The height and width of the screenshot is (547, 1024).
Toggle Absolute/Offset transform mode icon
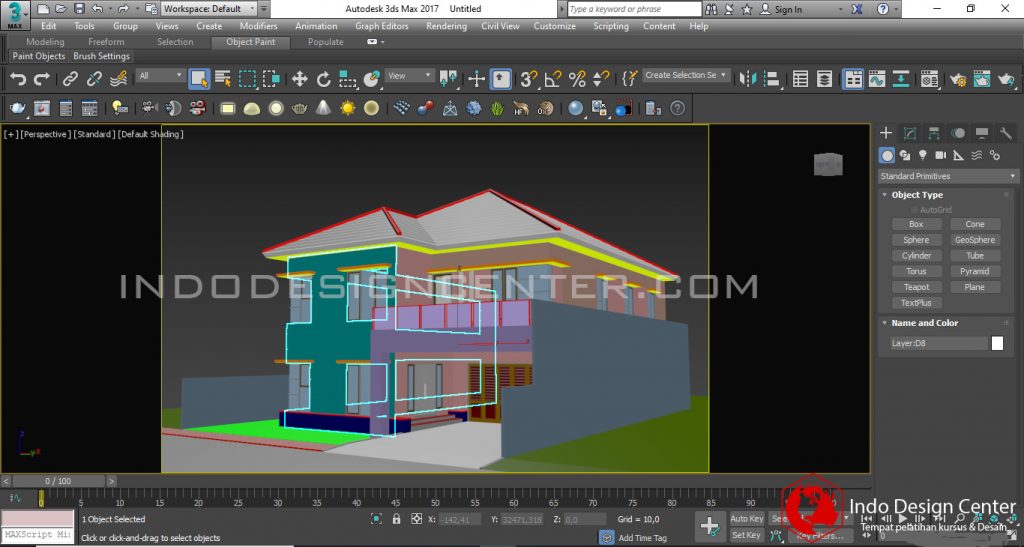click(416, 519)
